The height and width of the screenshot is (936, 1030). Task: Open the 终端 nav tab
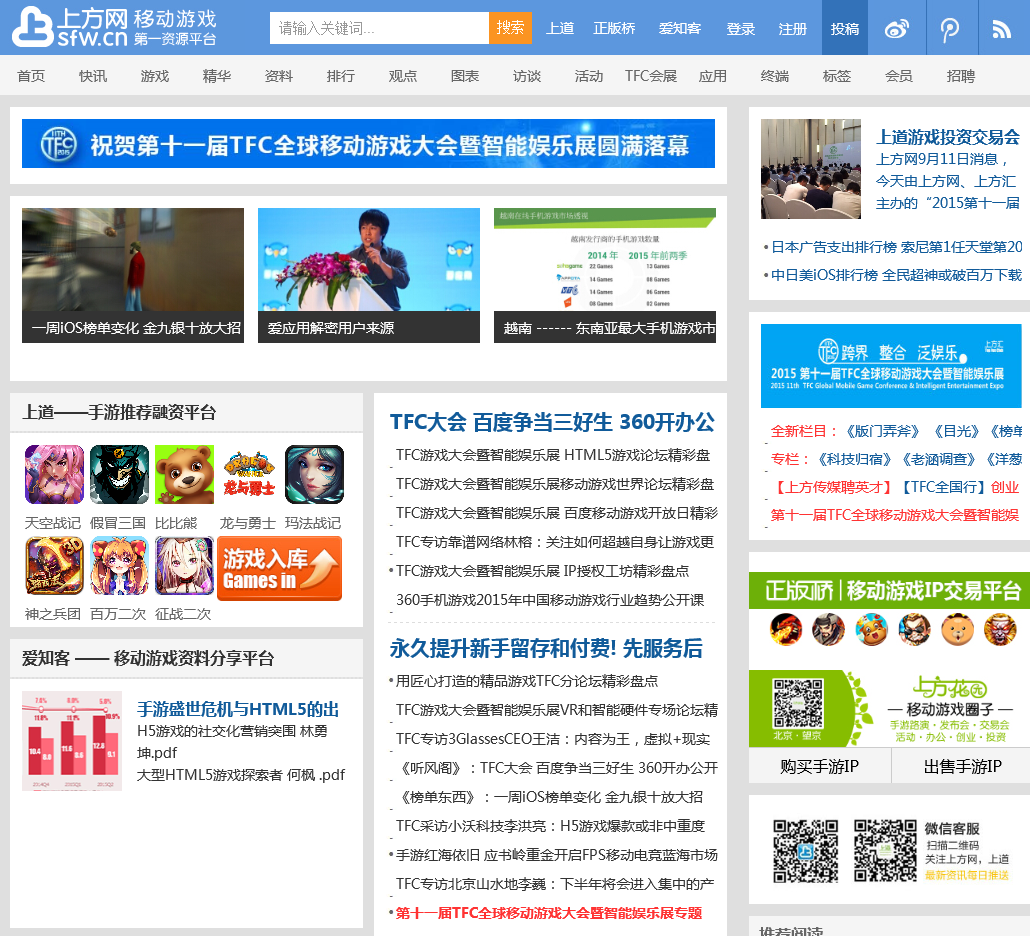click(774, 76)
